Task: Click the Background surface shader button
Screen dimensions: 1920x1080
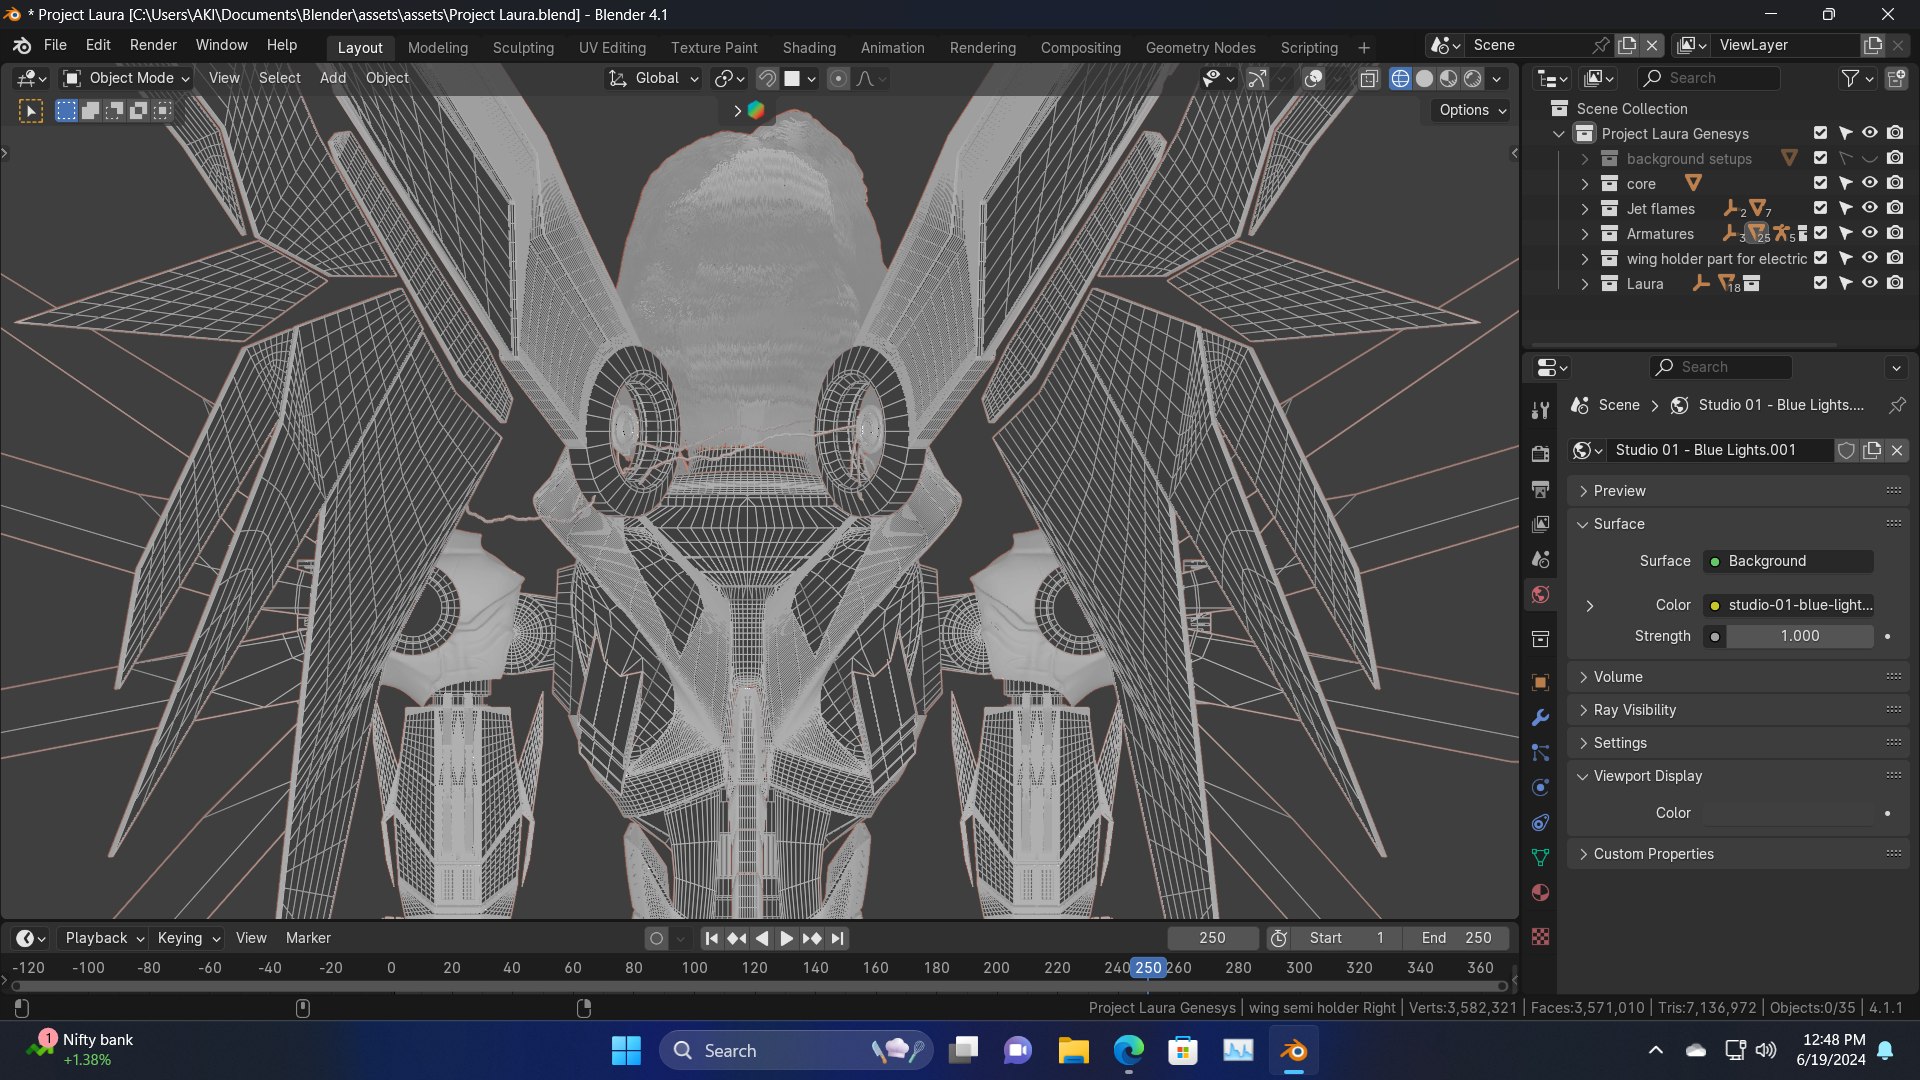Action: point(1788,561)
